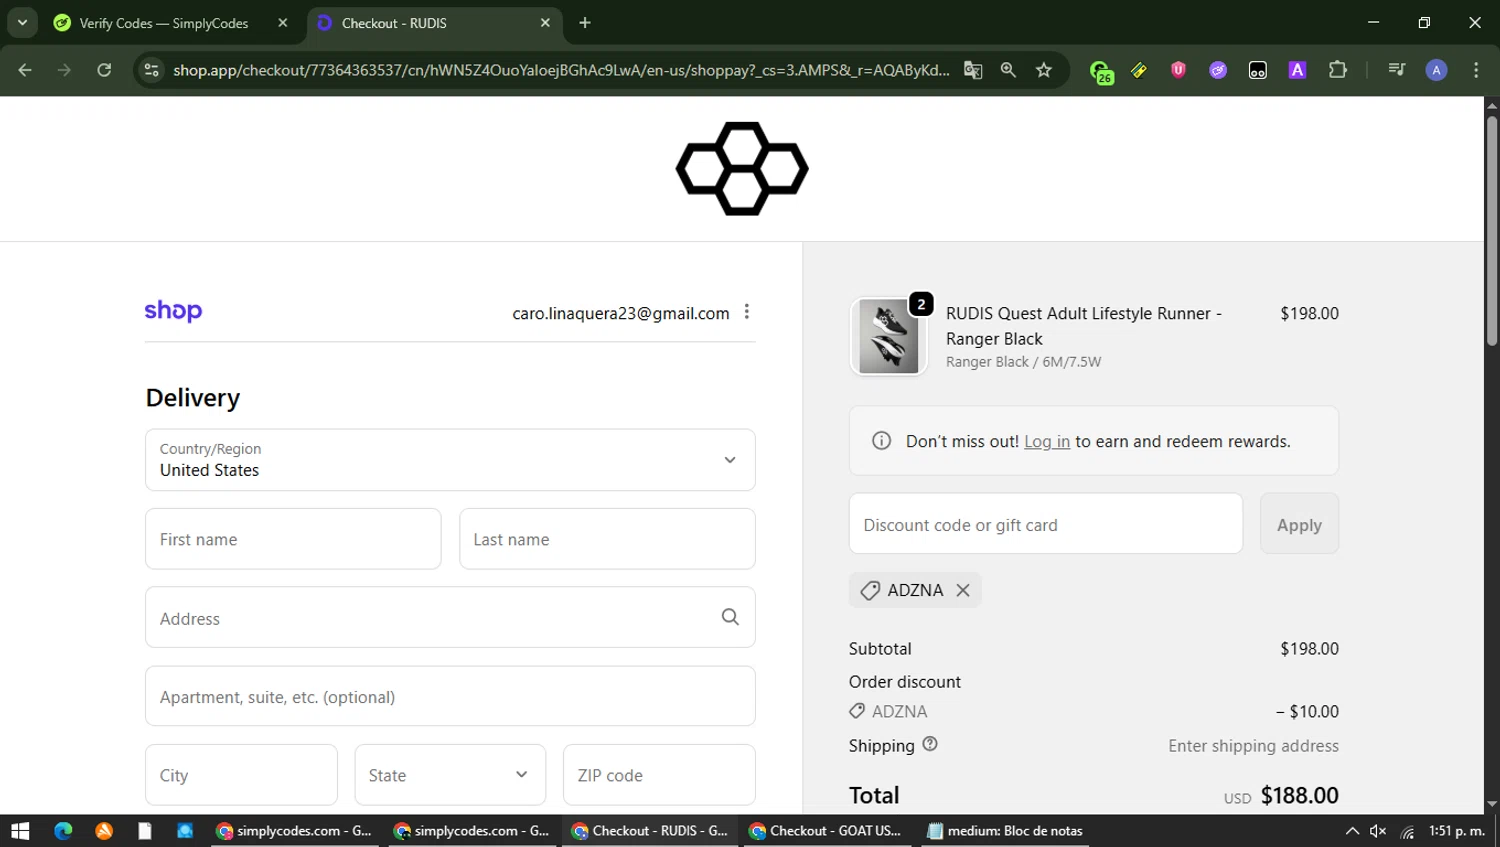
Task: Click the RUDIS Quest shoe thumbnail
Action: [888, 338]
